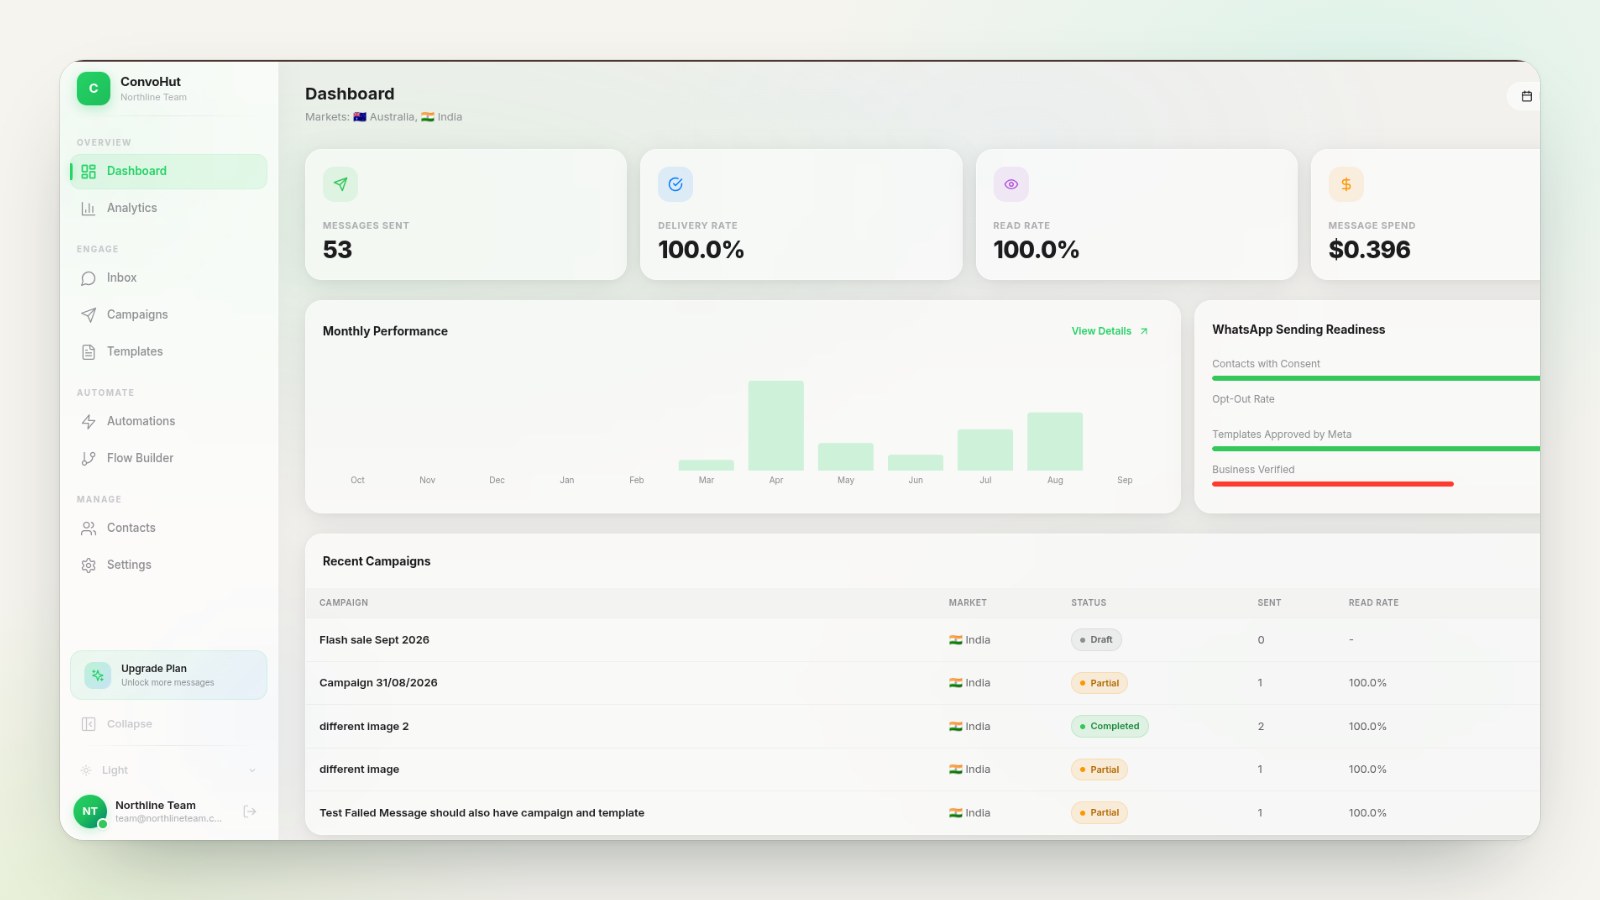Click the Settings gear icon

pos(88,565)
